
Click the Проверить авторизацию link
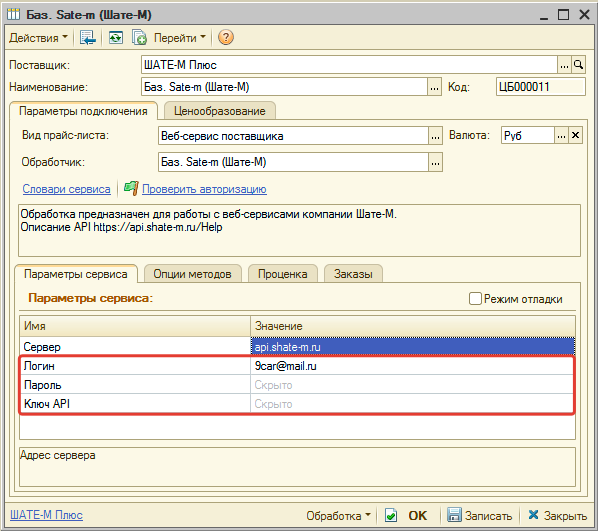point(204,189)
